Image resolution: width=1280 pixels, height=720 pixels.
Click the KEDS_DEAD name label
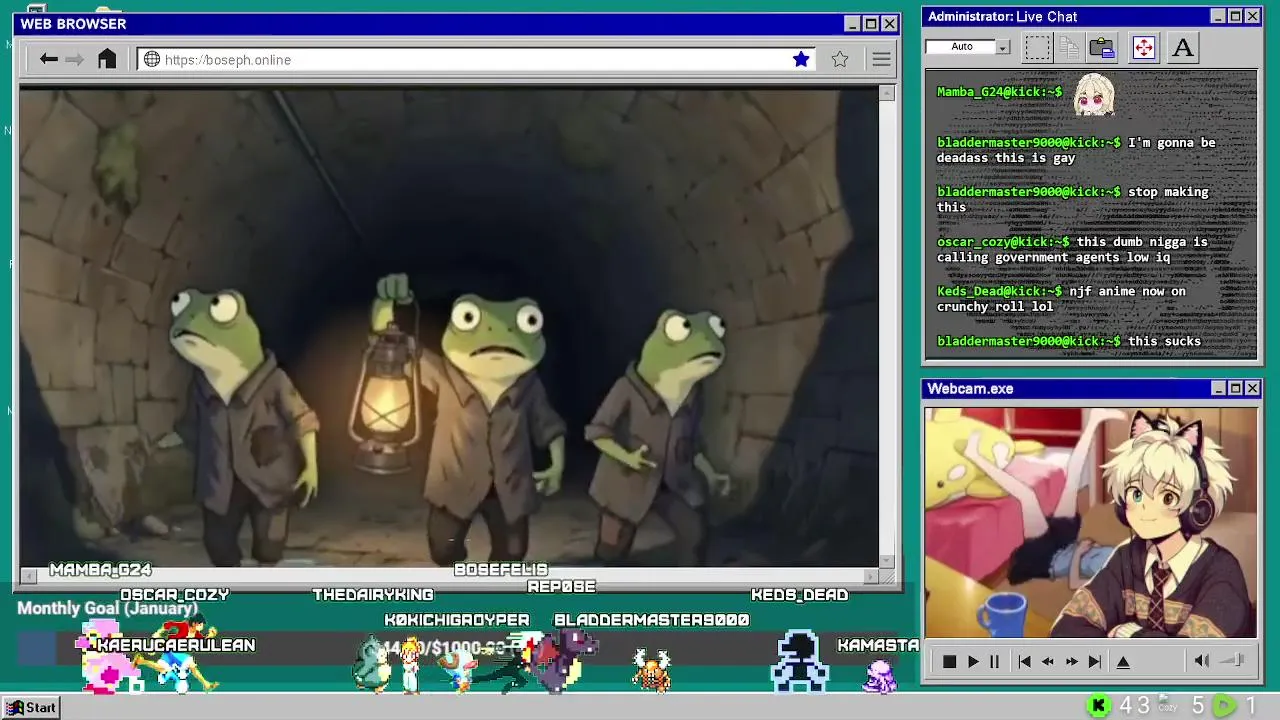point(799,595)
